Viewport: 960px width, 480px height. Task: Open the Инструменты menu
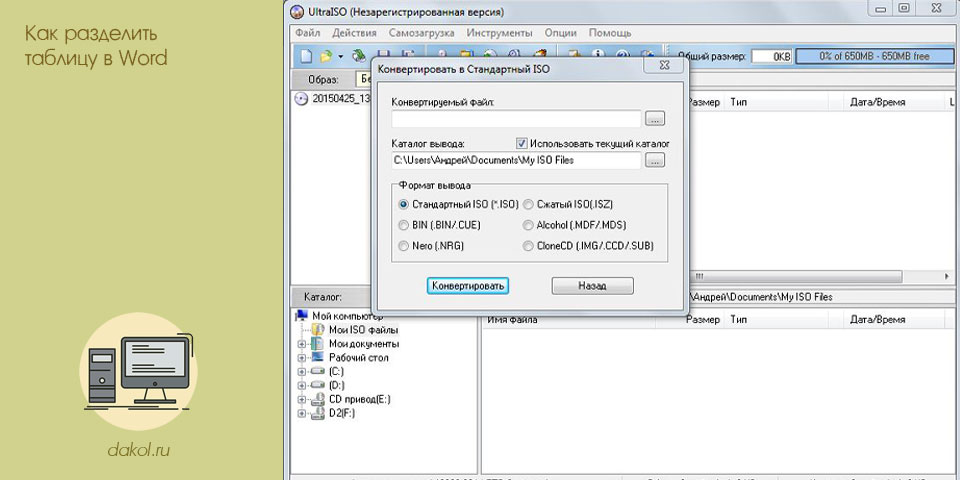(500, 33)
